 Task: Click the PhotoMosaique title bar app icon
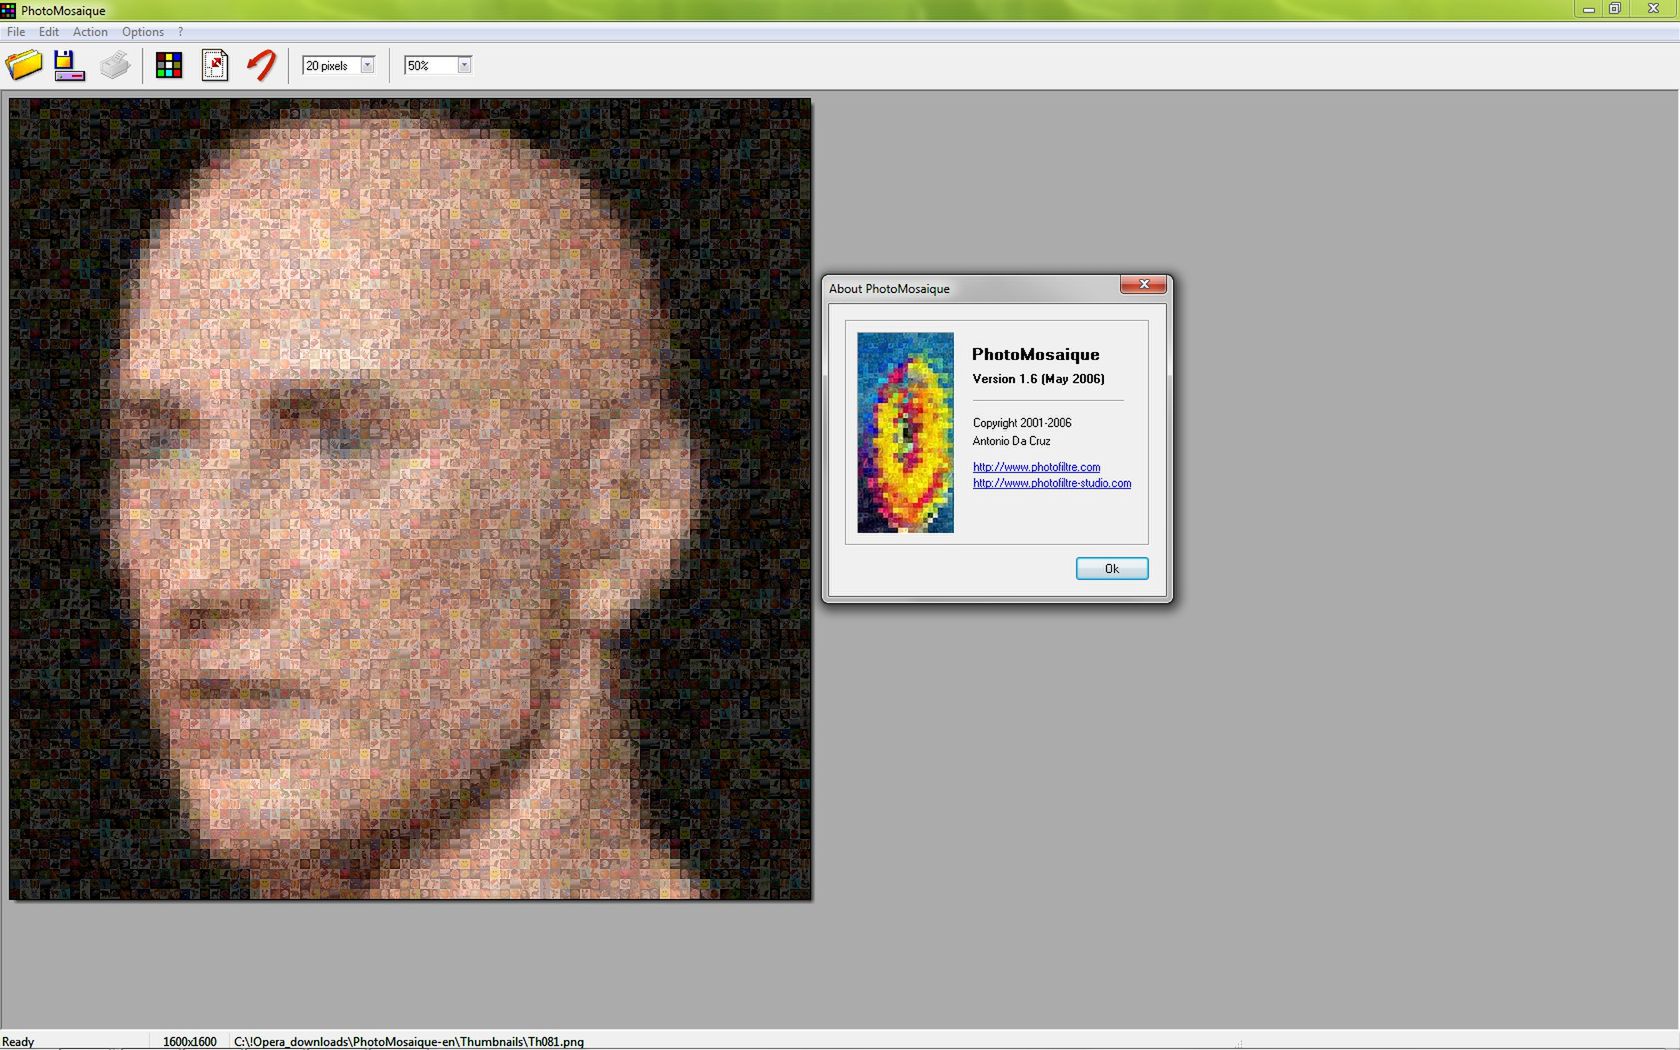(8, 10)
